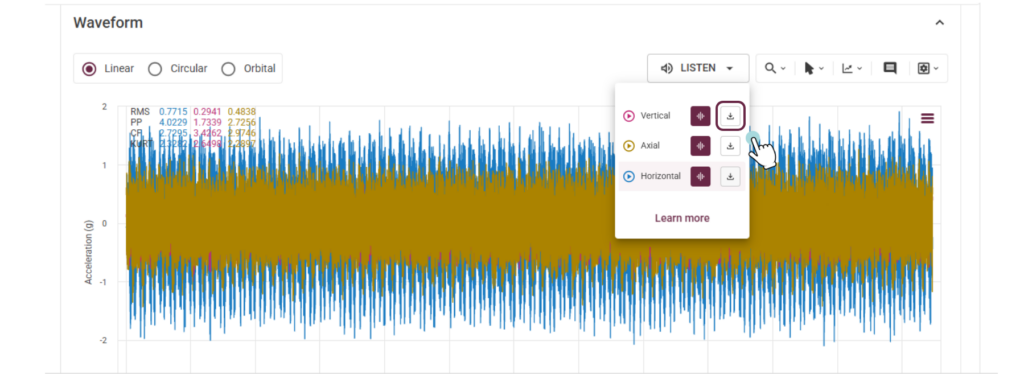Click the Vertical soundwave icon button
Image resolution: width=1024 pixels, height=374 pixels.
click(x=700, y=116)
